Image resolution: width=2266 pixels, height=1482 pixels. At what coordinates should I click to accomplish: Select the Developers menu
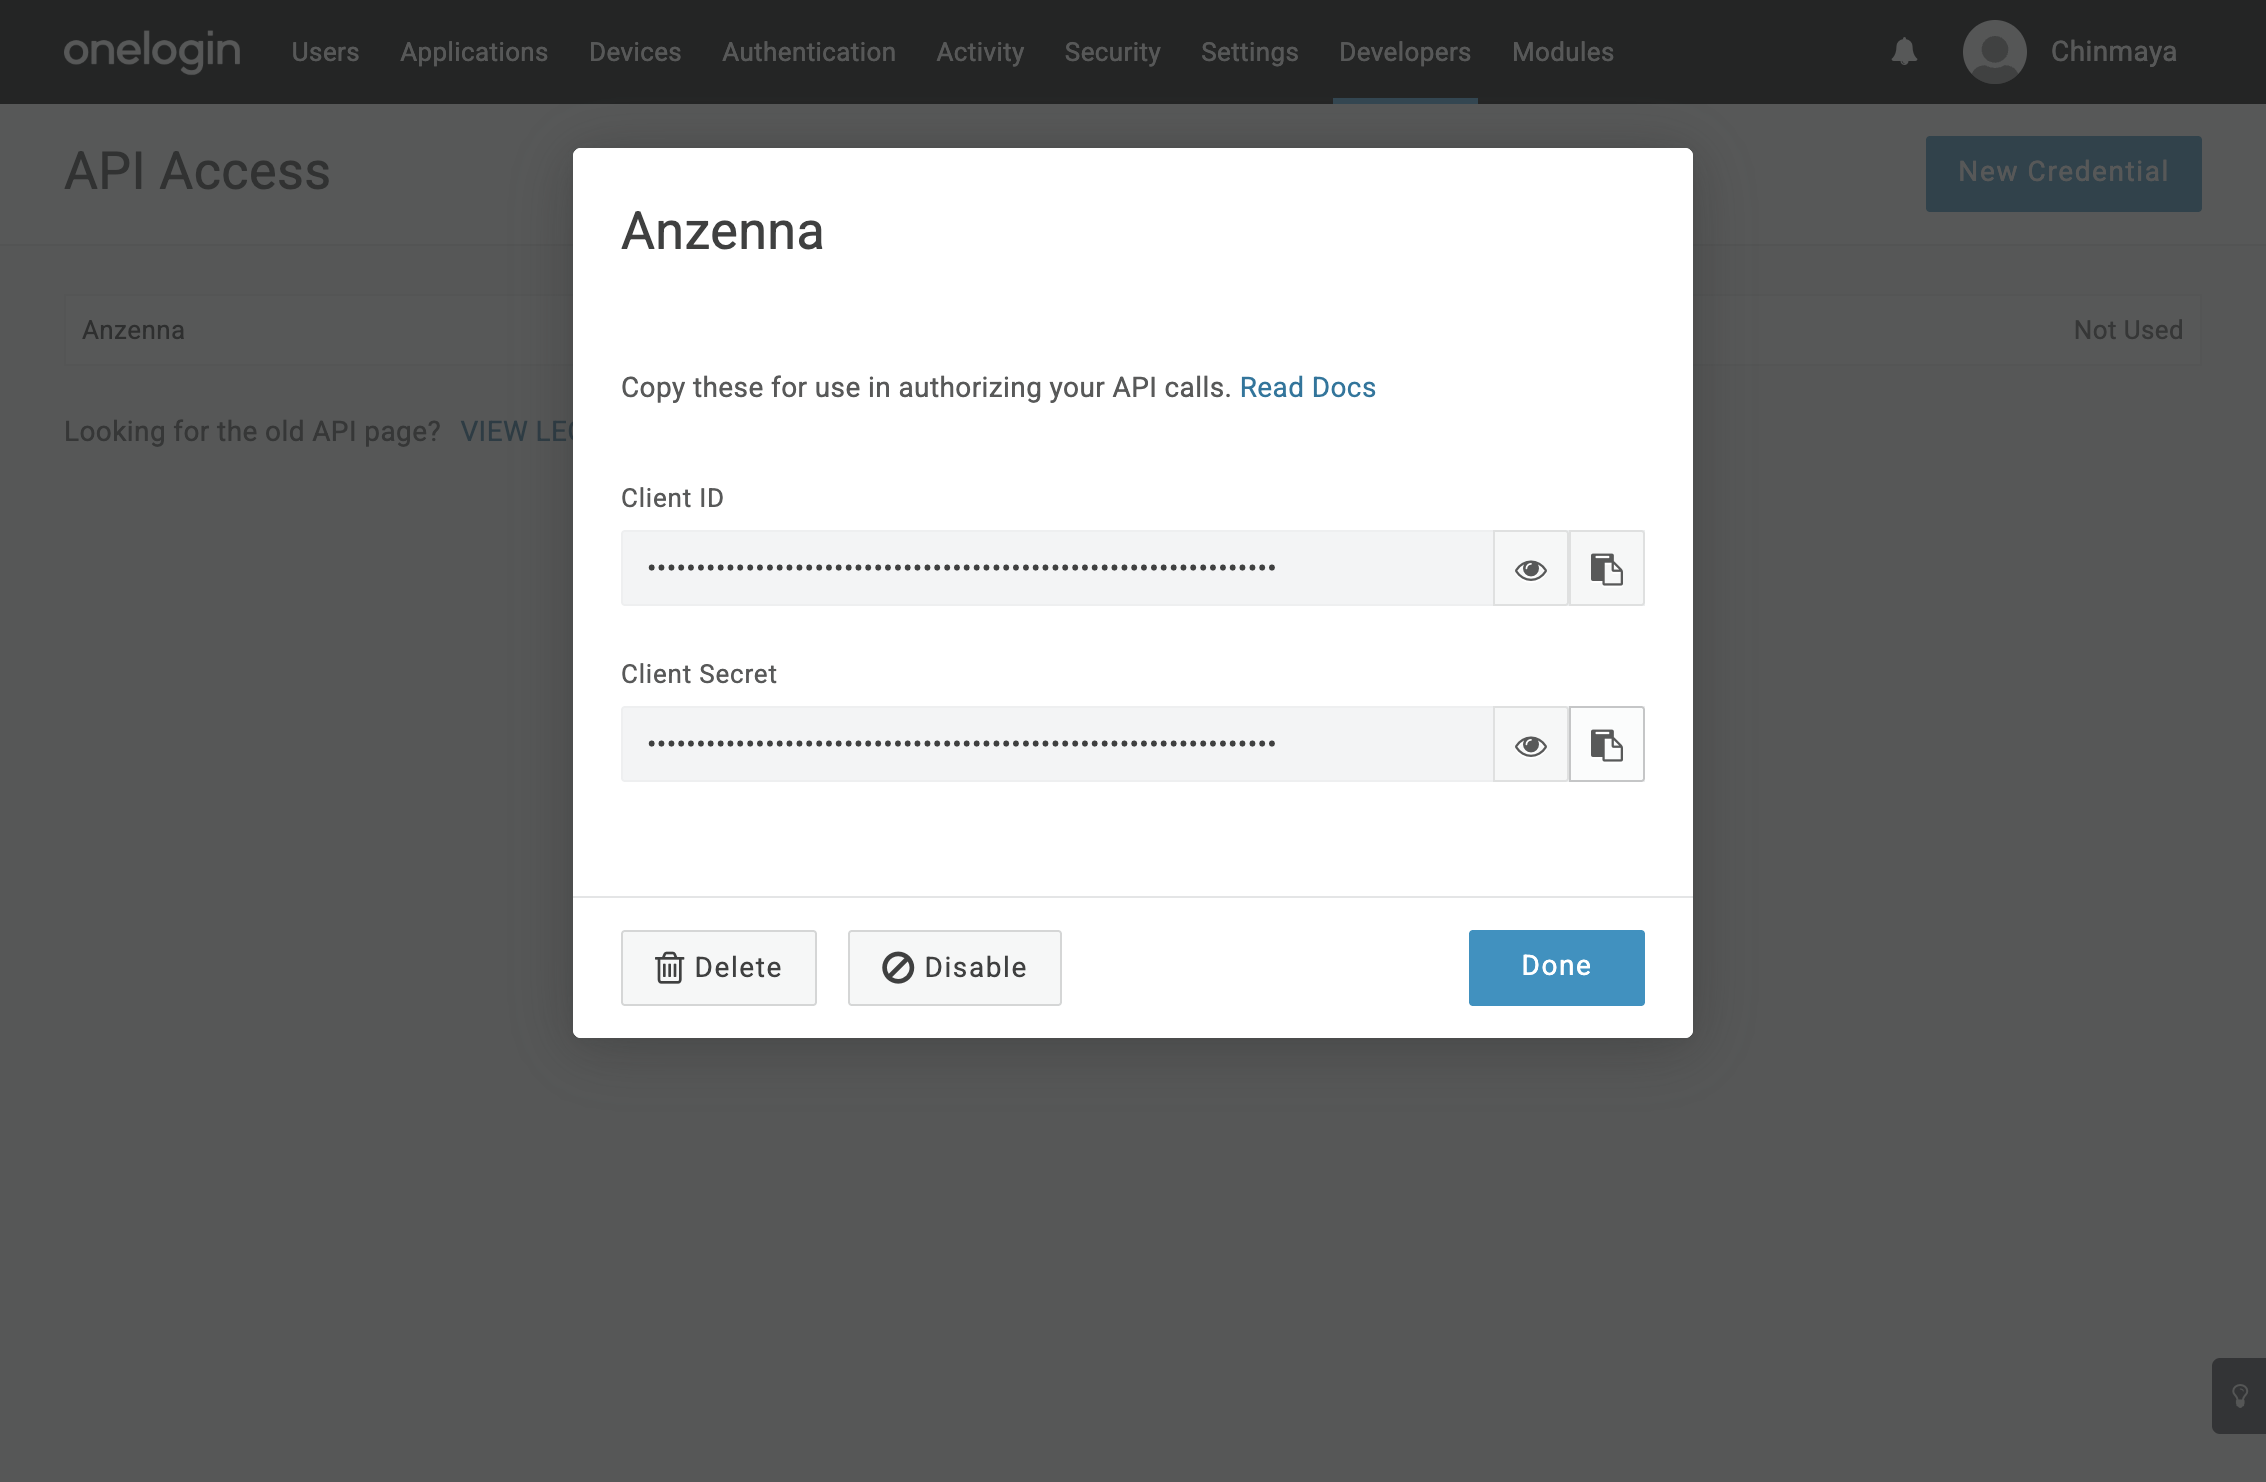coord(1404,52)
